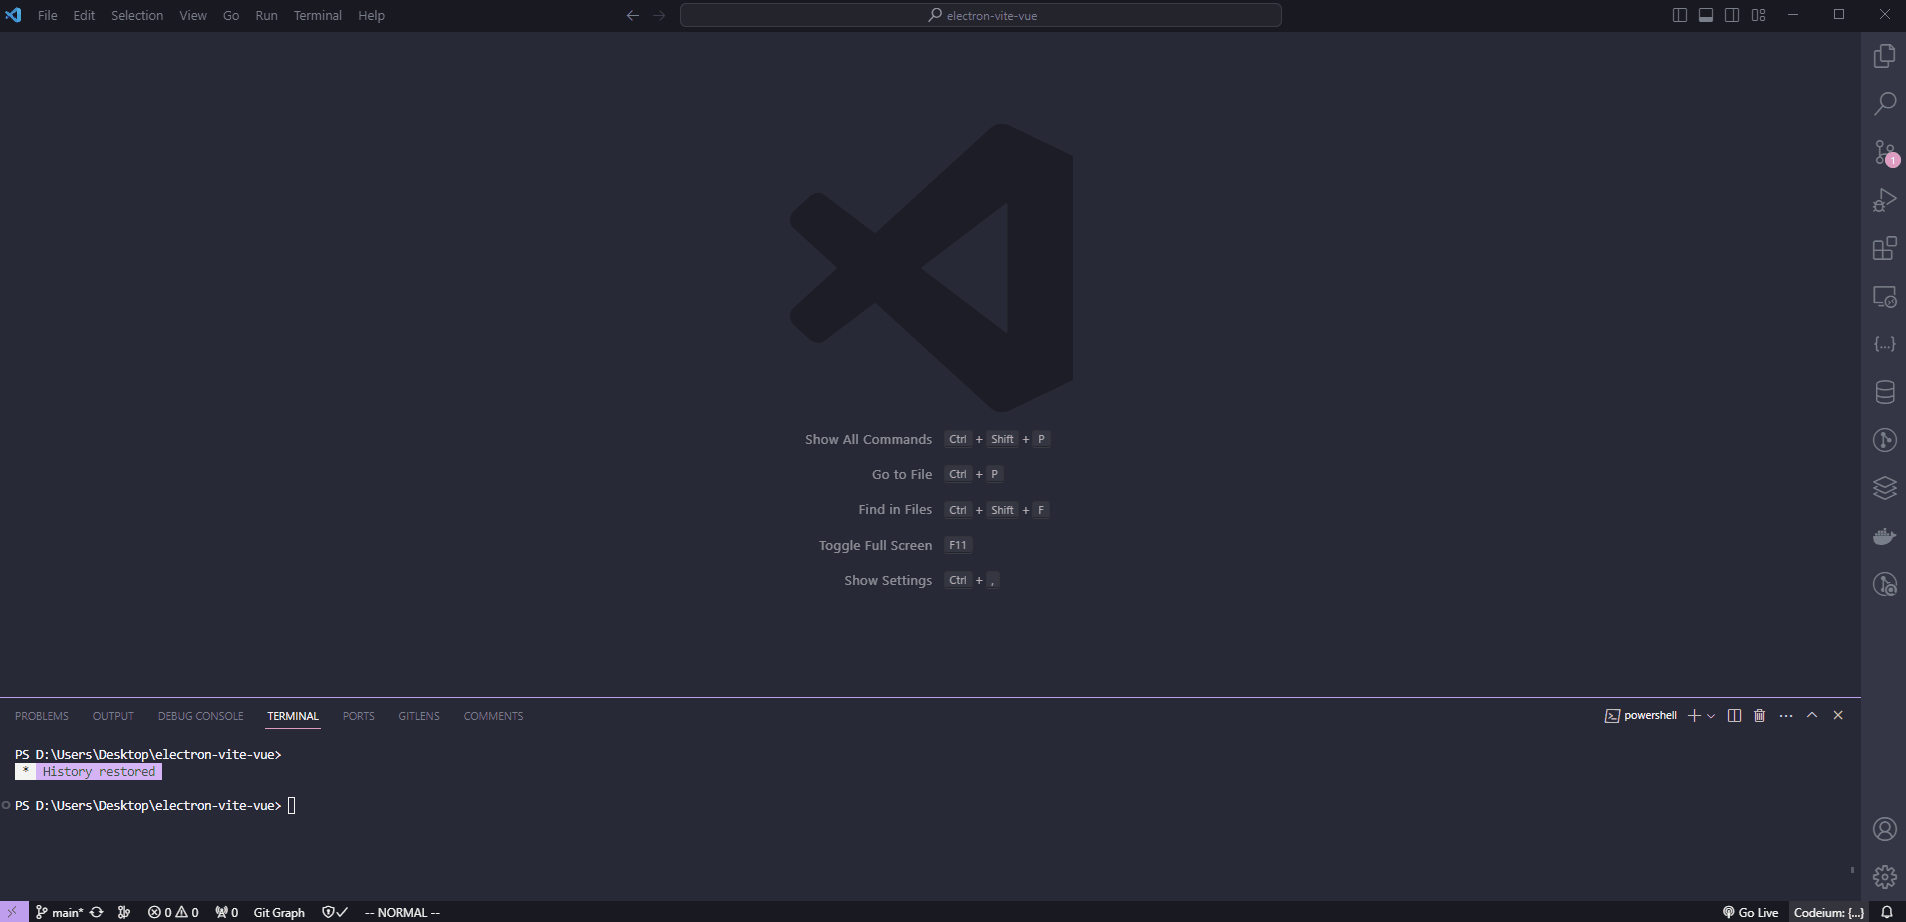Switch to the COMMENTS tab
The image size is (1906, 922).
[x=493, y=716]
